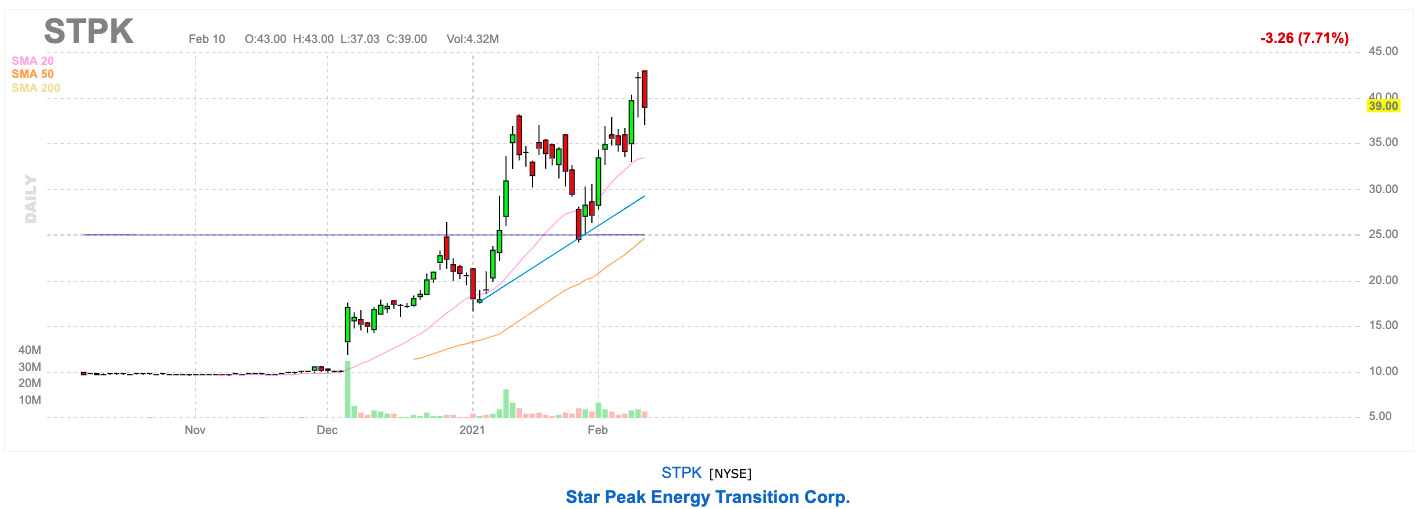Click the H:43.00 high value
This screenshot has height=509, width=1418.
(x=313, y=39)
